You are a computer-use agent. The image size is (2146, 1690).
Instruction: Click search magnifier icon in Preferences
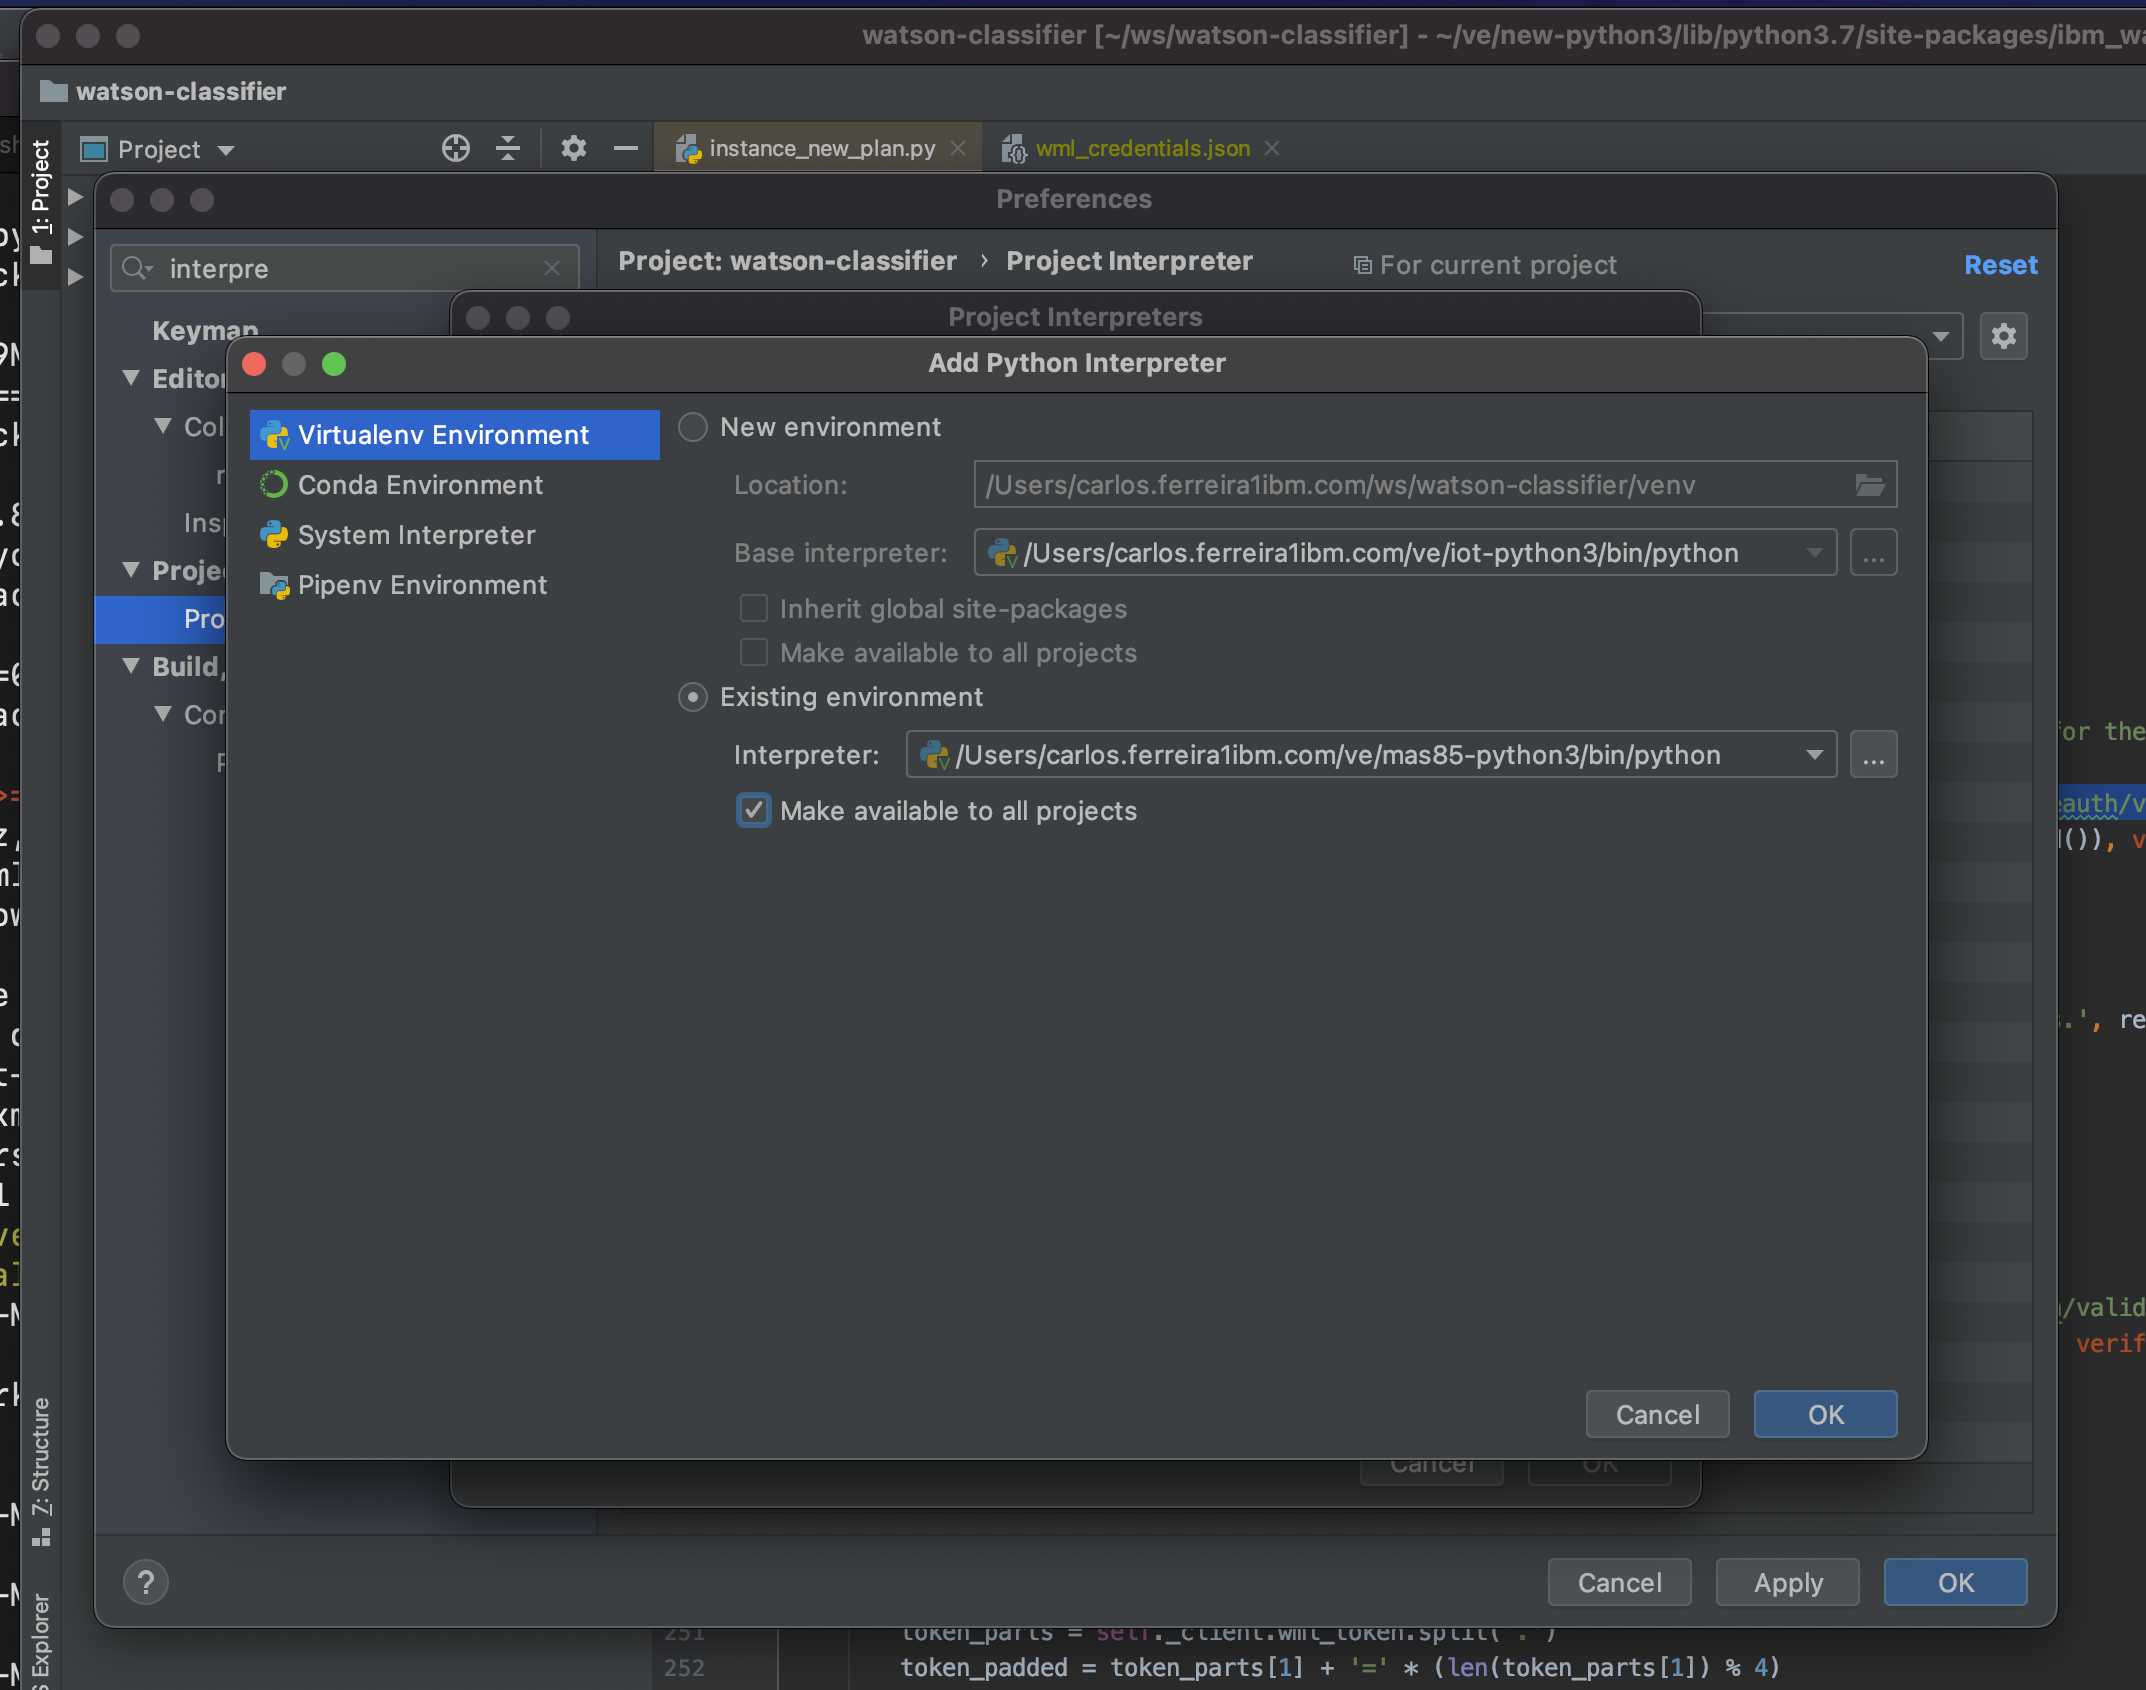pos(136,268)
